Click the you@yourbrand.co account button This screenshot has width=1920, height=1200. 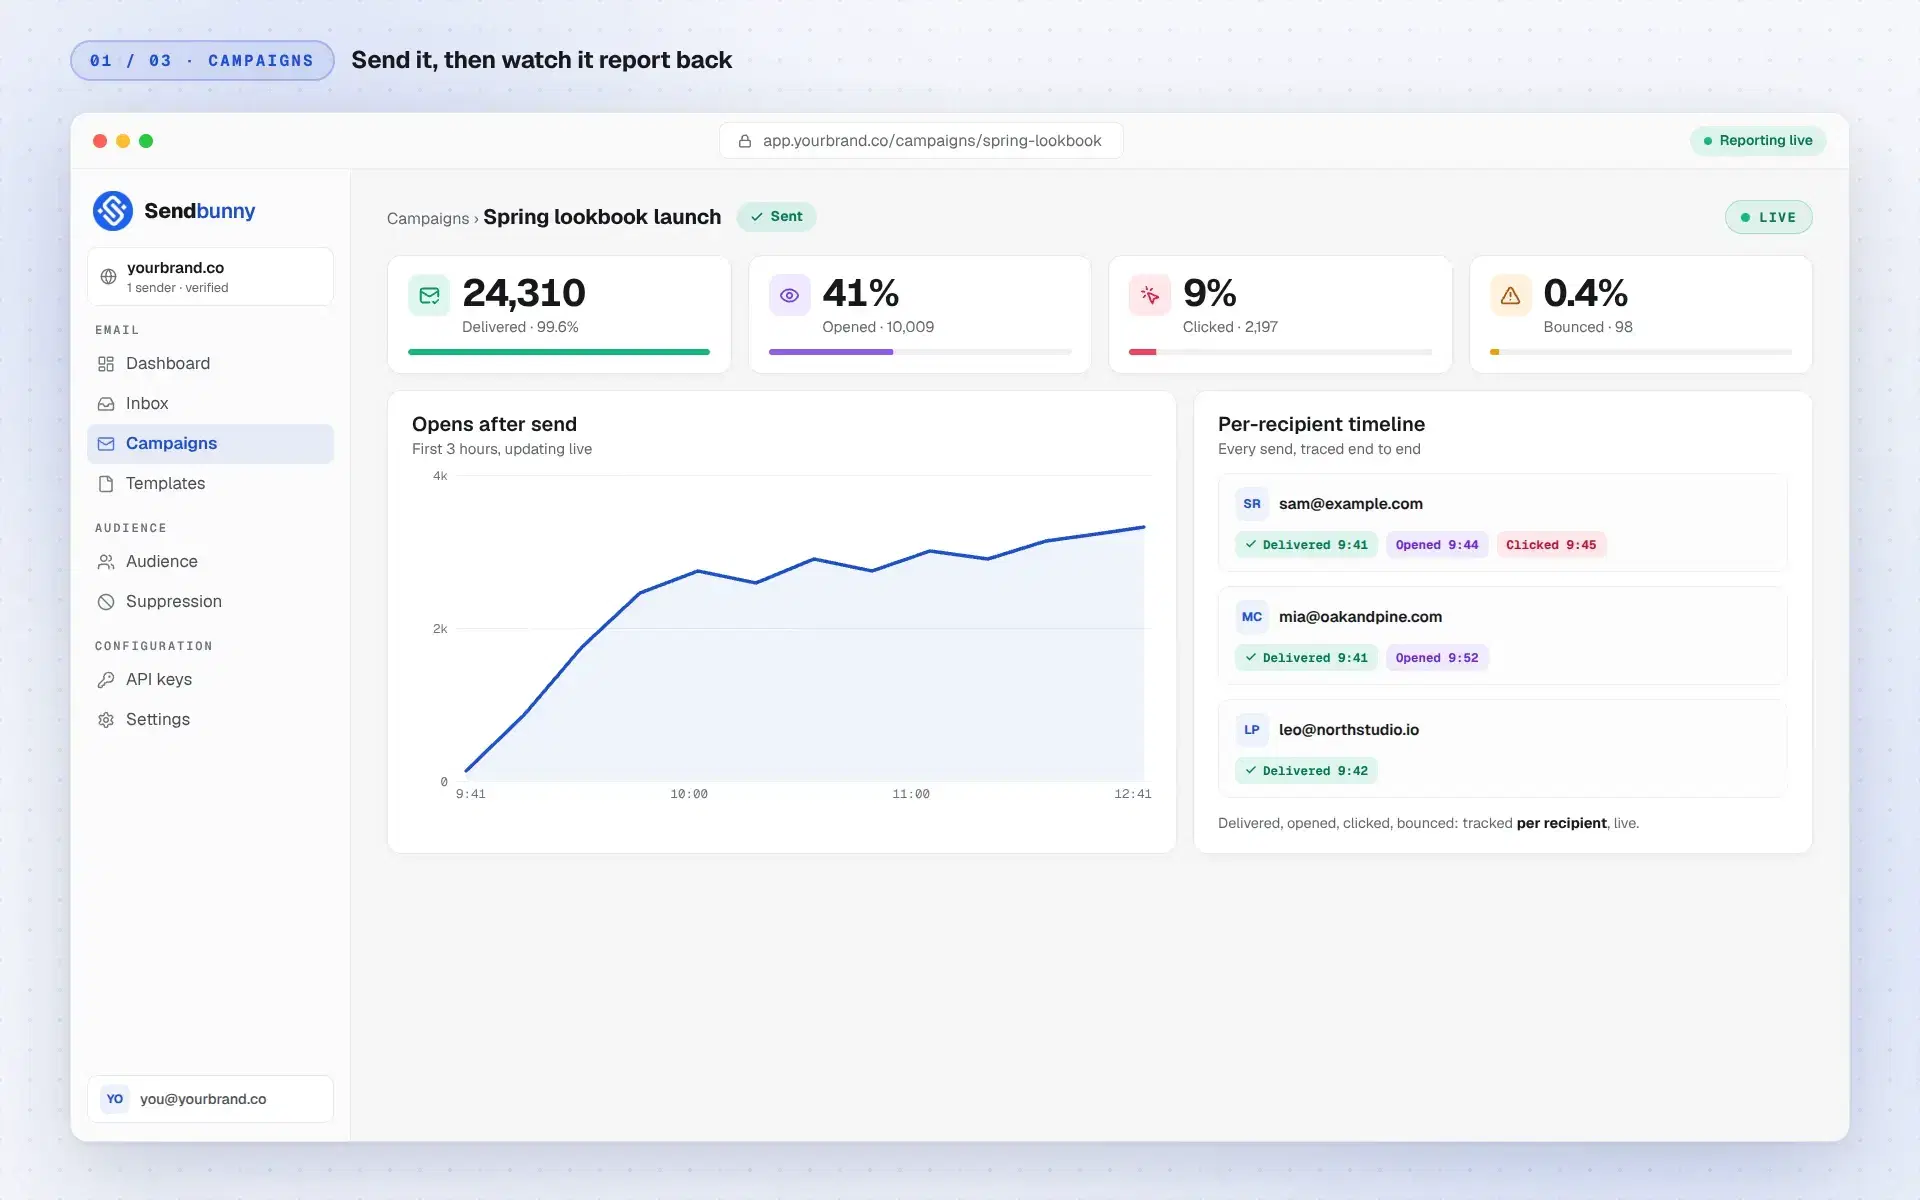point(210,1099)
